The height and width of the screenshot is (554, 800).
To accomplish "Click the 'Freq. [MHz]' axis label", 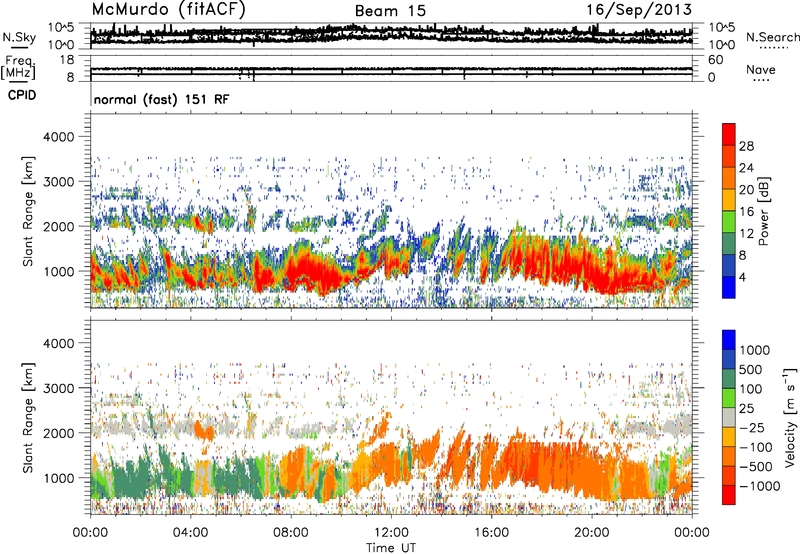I will coord(18,67).
